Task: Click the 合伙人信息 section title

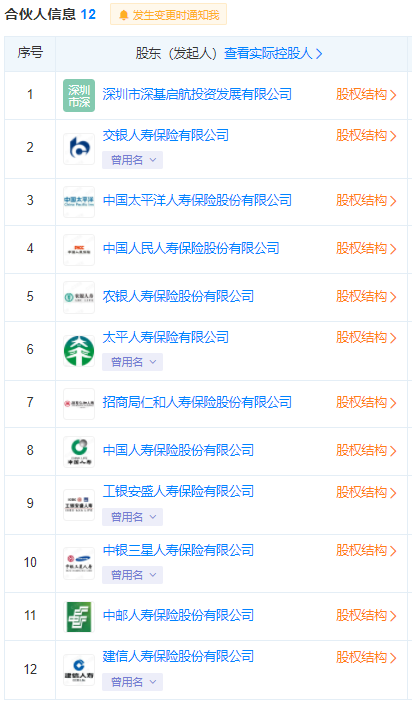Action: coord(40,14)
